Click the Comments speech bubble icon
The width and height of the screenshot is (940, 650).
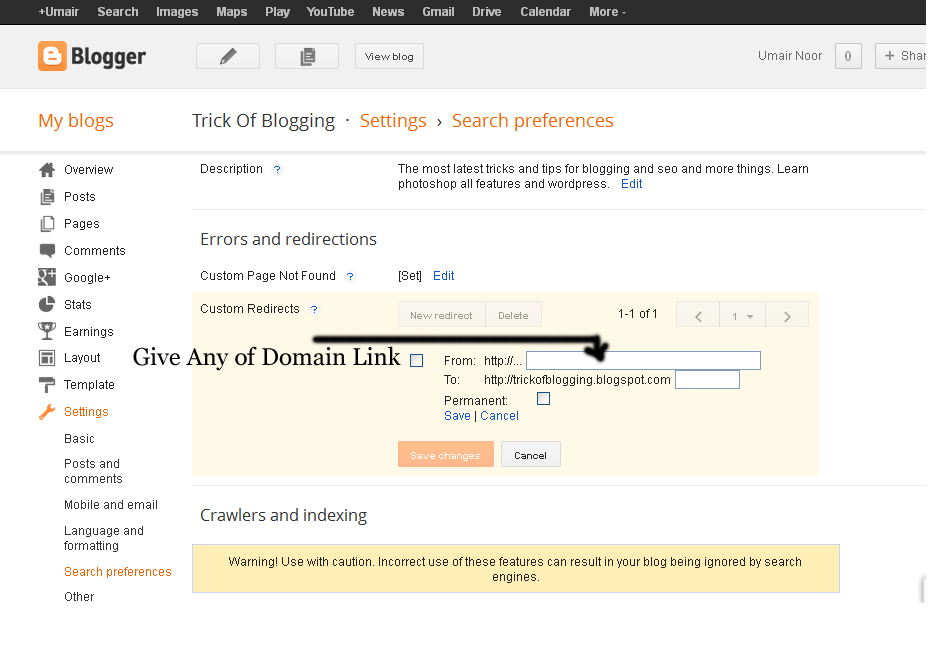pyautogui.click(x=47, y=251)
